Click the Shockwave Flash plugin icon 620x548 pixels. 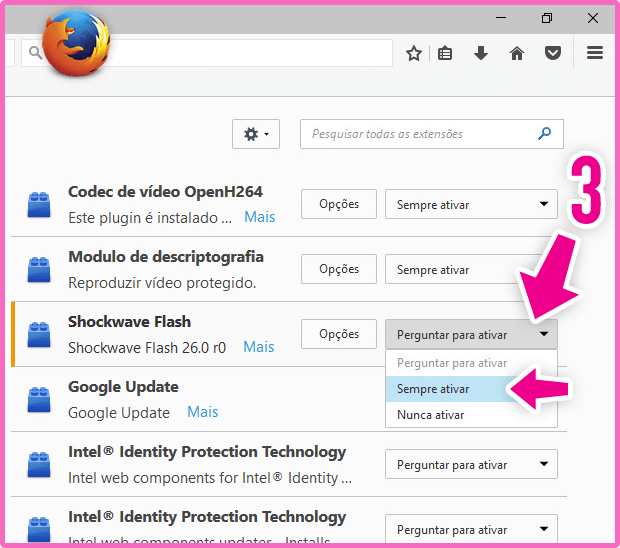tap(39, 334)
